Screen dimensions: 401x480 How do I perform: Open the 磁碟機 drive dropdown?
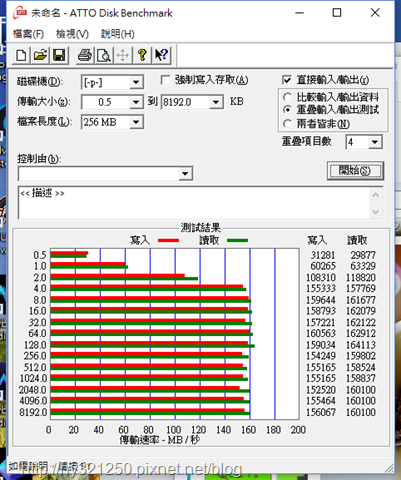(136, 82)
